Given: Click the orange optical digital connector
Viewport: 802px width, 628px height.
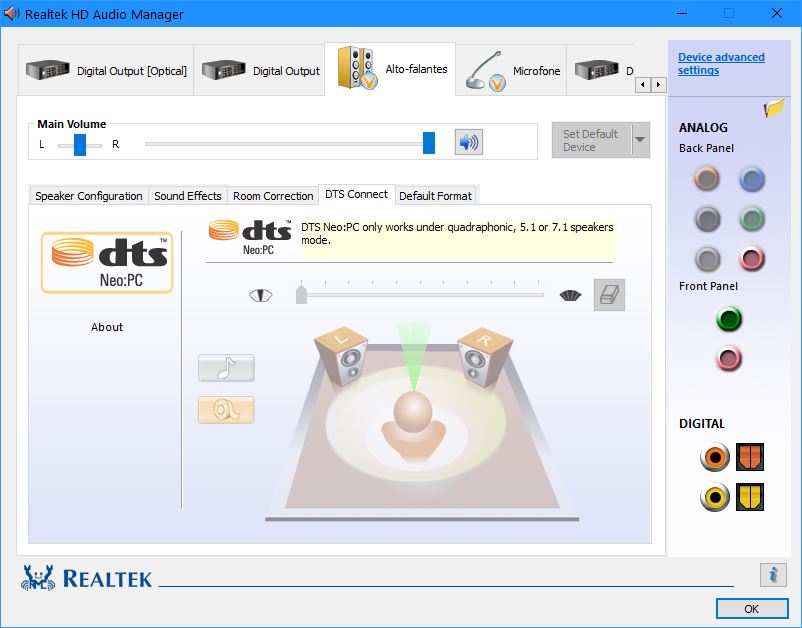Looking at the screenshot, I should coord(750,457).
